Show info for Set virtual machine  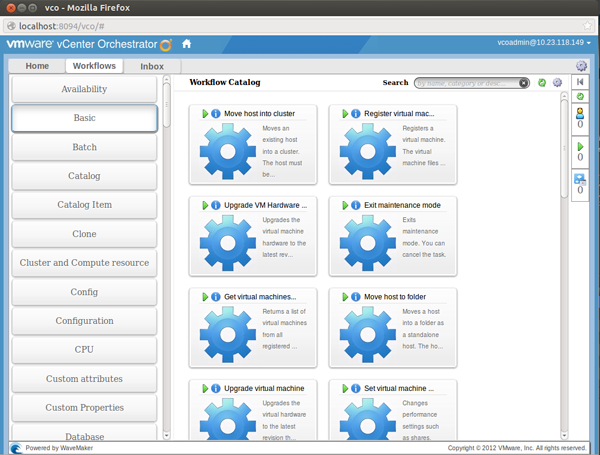point(356,388)
